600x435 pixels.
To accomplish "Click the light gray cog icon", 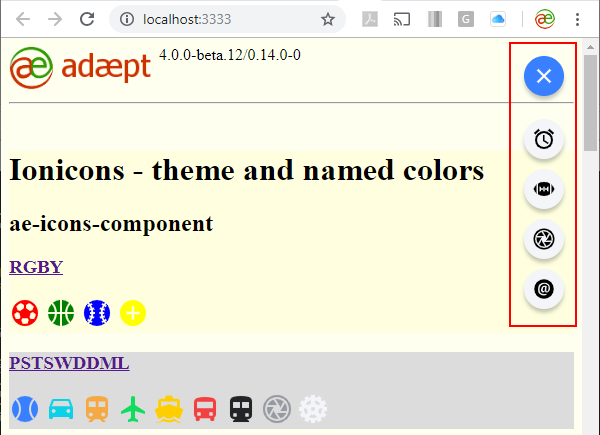I will [313, 409].
